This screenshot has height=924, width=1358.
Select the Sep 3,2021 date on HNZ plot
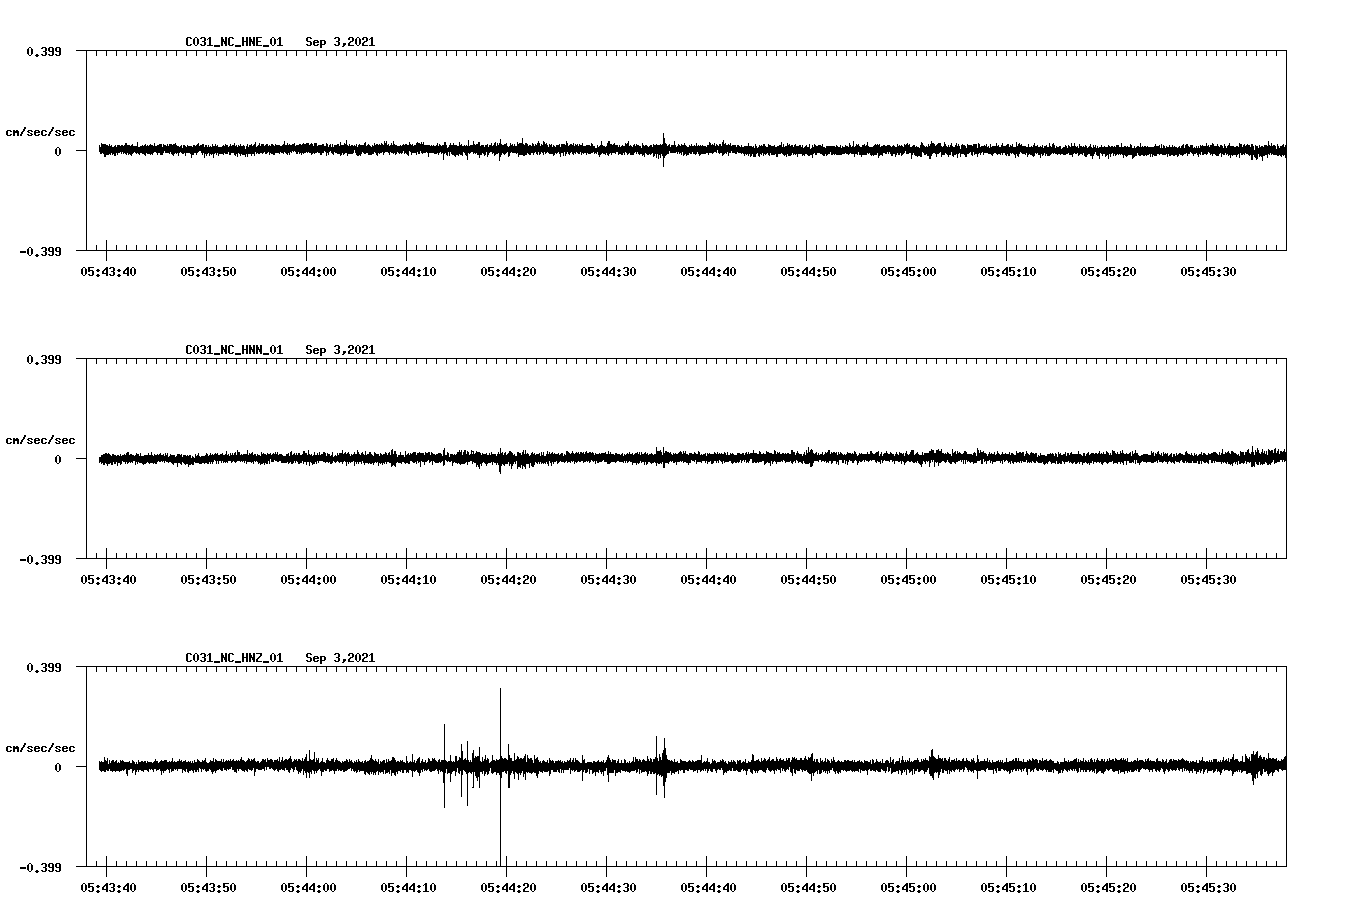click(340, 658)
